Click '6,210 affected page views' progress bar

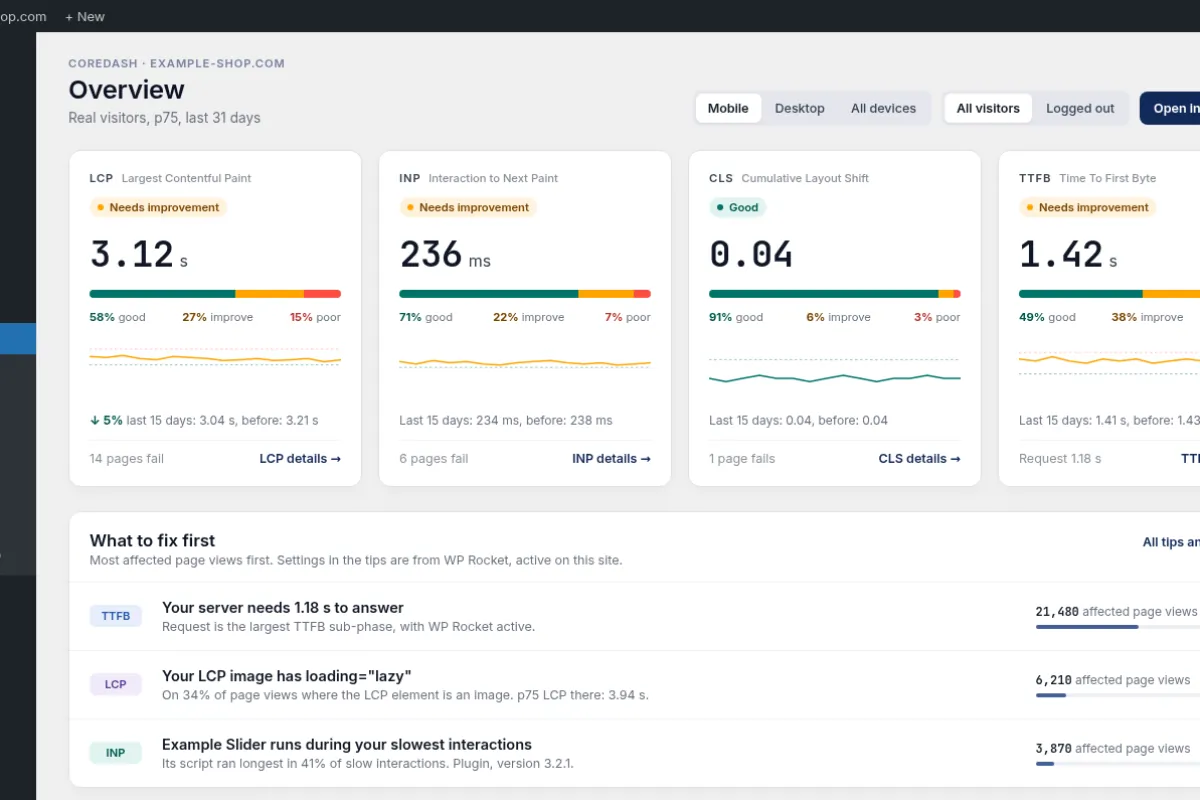click(1117, 695)
